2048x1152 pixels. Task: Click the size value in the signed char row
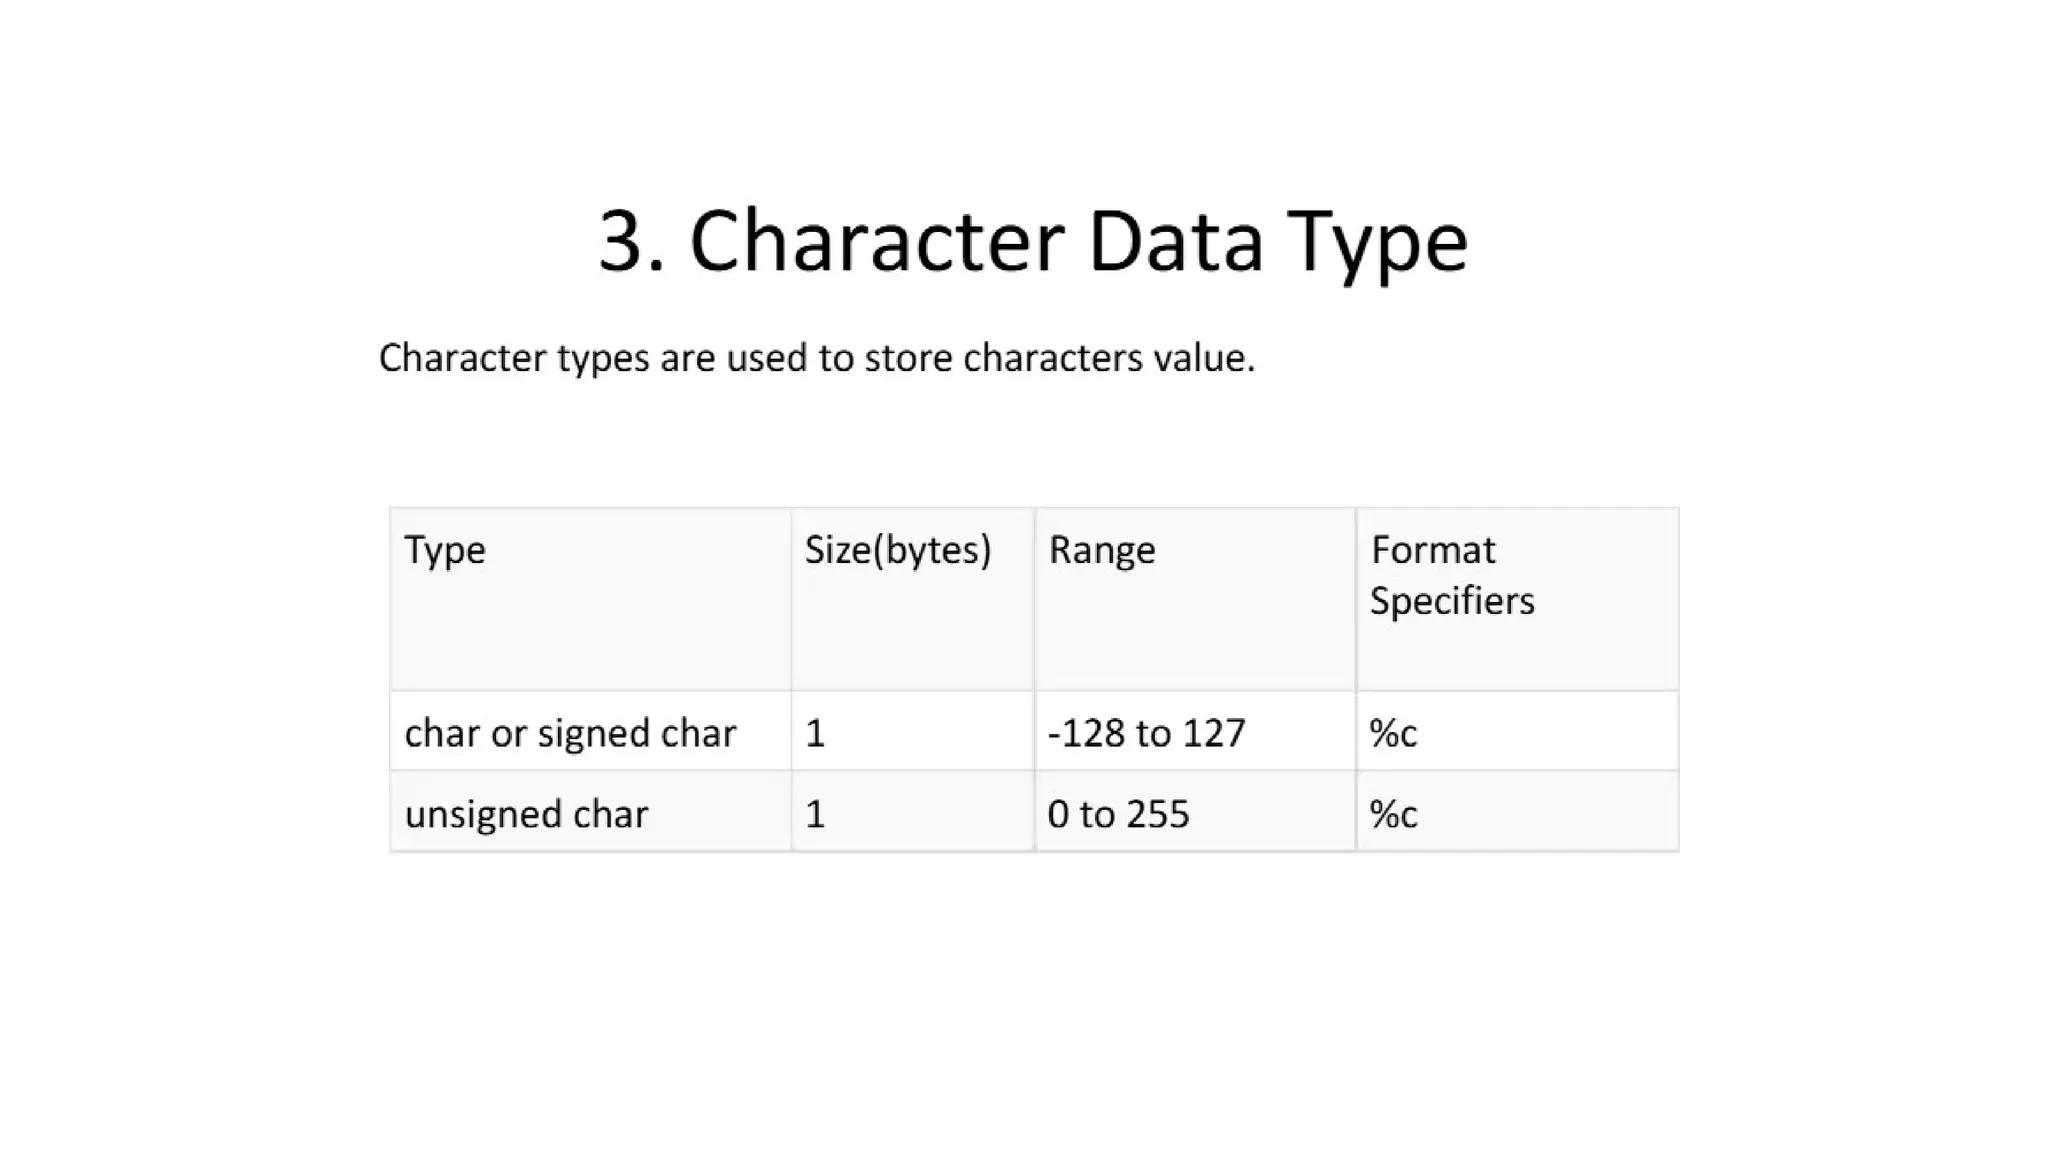815,733
